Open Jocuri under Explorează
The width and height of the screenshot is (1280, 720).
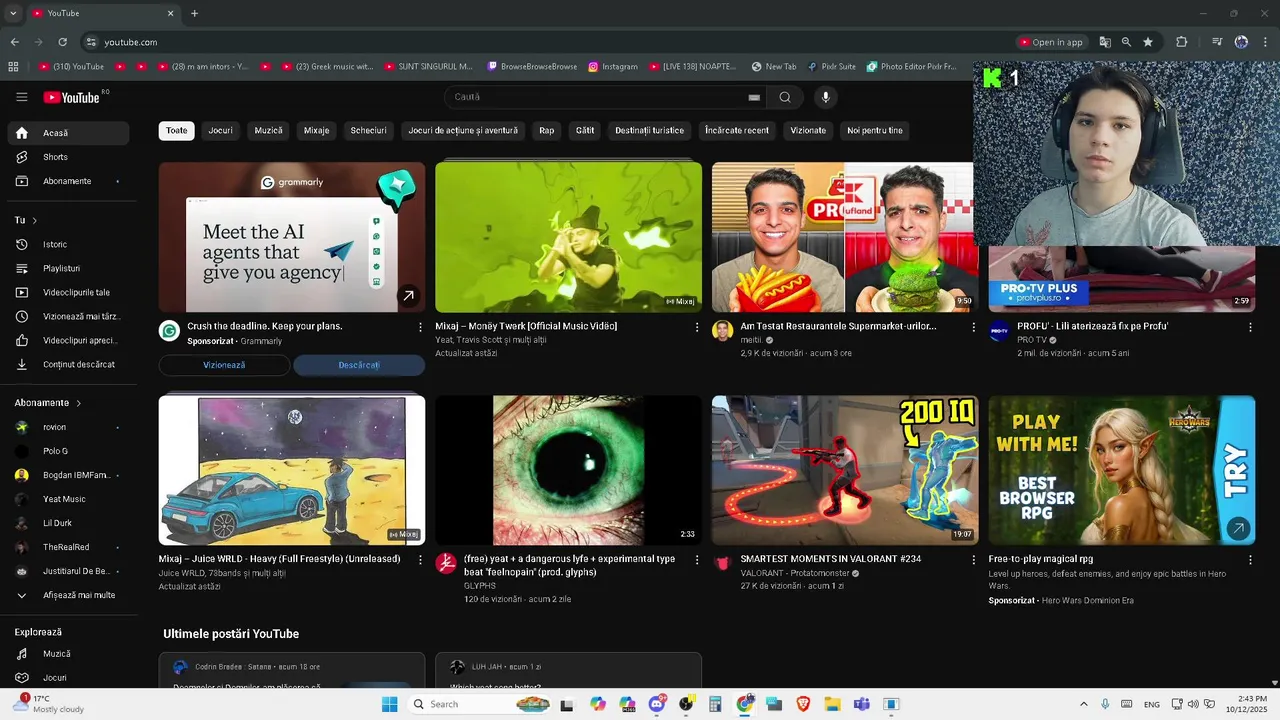(x=68, y=677)
